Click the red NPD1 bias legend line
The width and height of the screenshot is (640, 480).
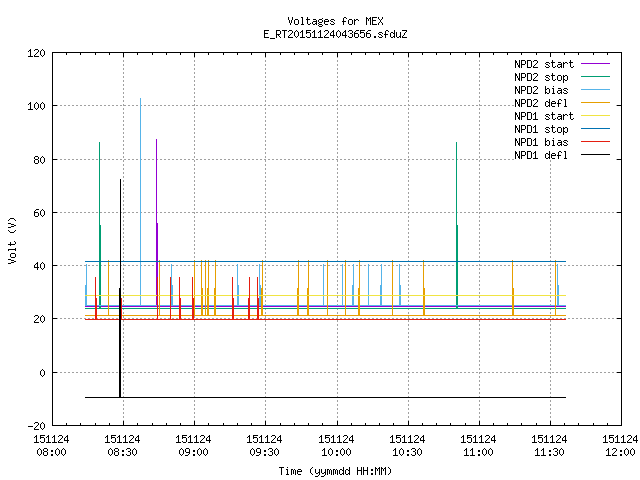[x=595, y=142]
